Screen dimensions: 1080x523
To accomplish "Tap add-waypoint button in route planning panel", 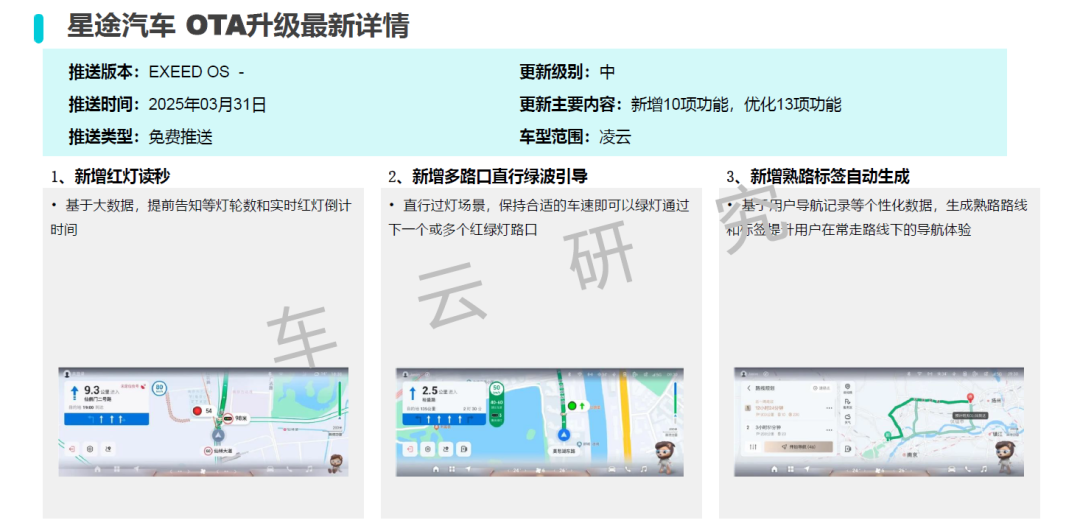I will tap(821, 388).
